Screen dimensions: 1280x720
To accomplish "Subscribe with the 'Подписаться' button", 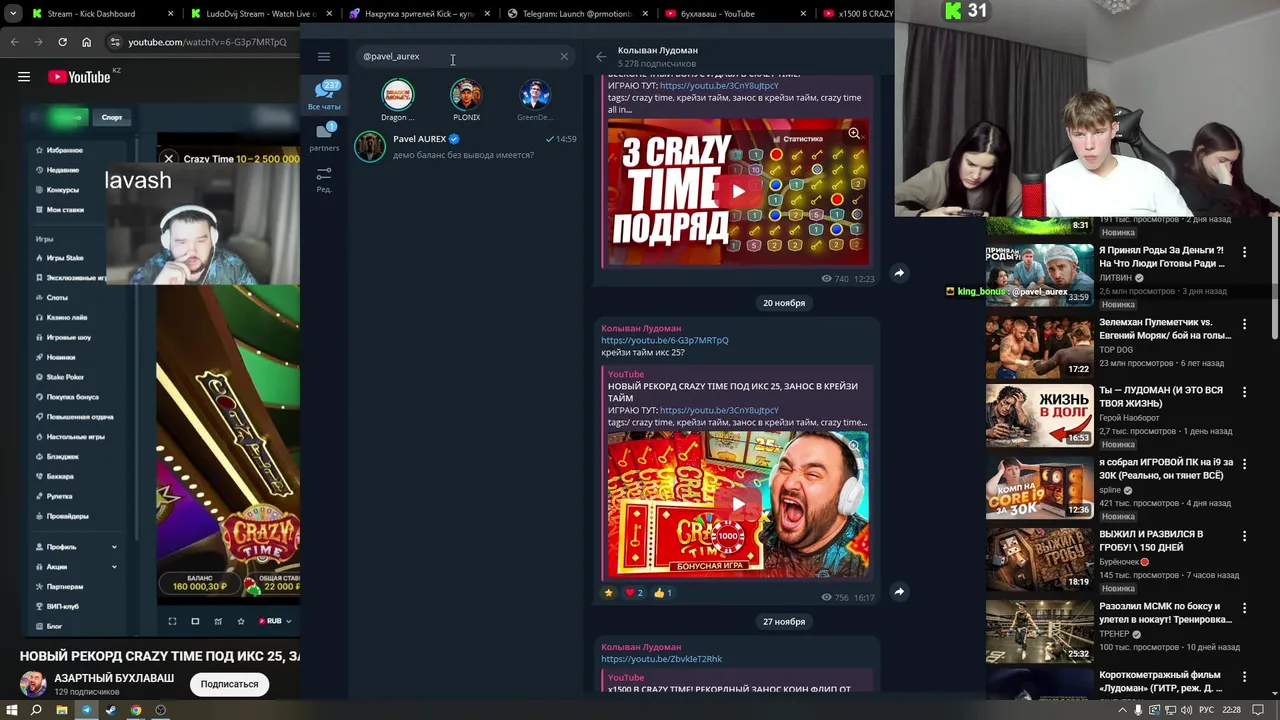I will 229,684.
